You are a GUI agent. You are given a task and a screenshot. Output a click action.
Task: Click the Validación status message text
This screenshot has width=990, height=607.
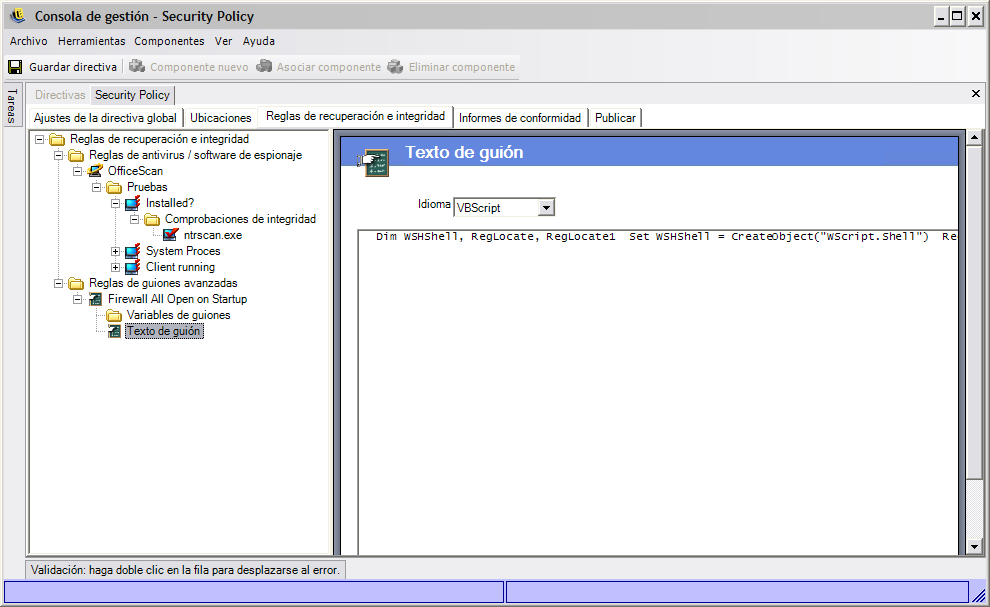185,570
